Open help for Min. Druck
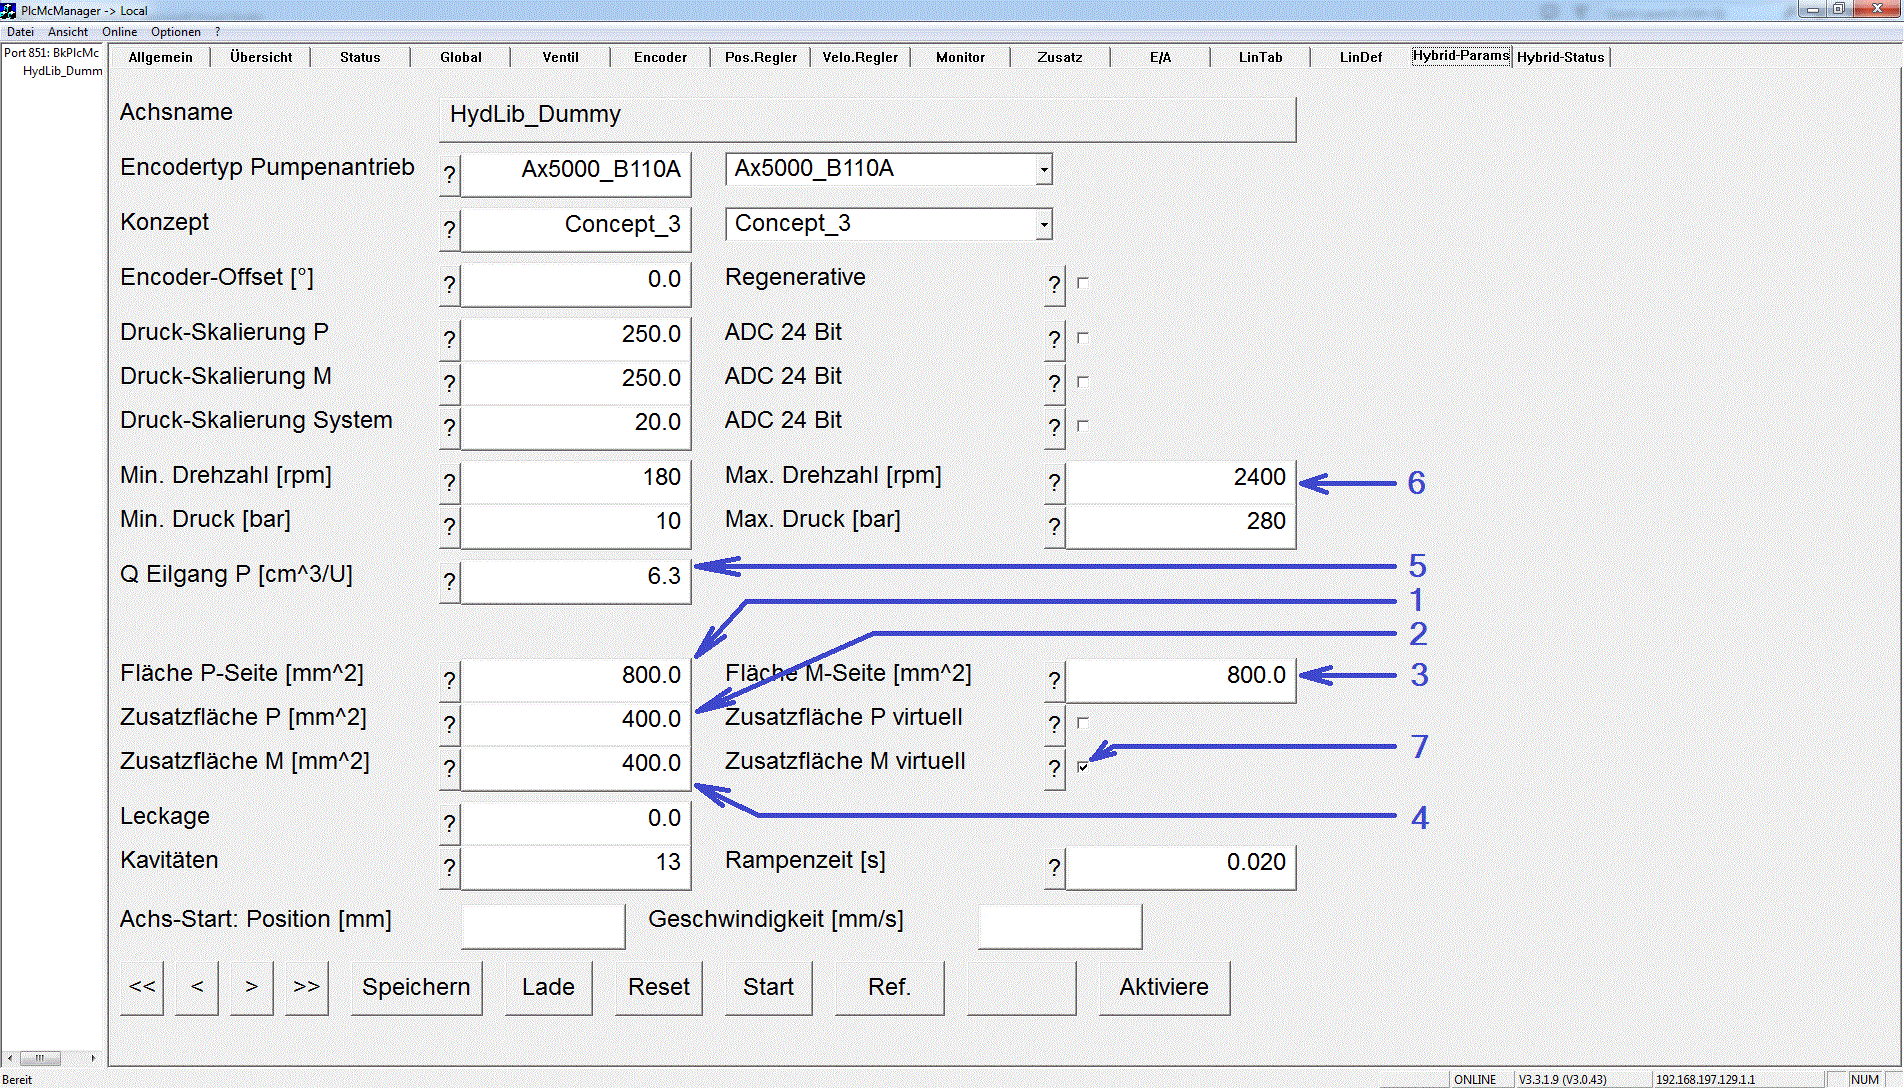 [x=450, y=527]
